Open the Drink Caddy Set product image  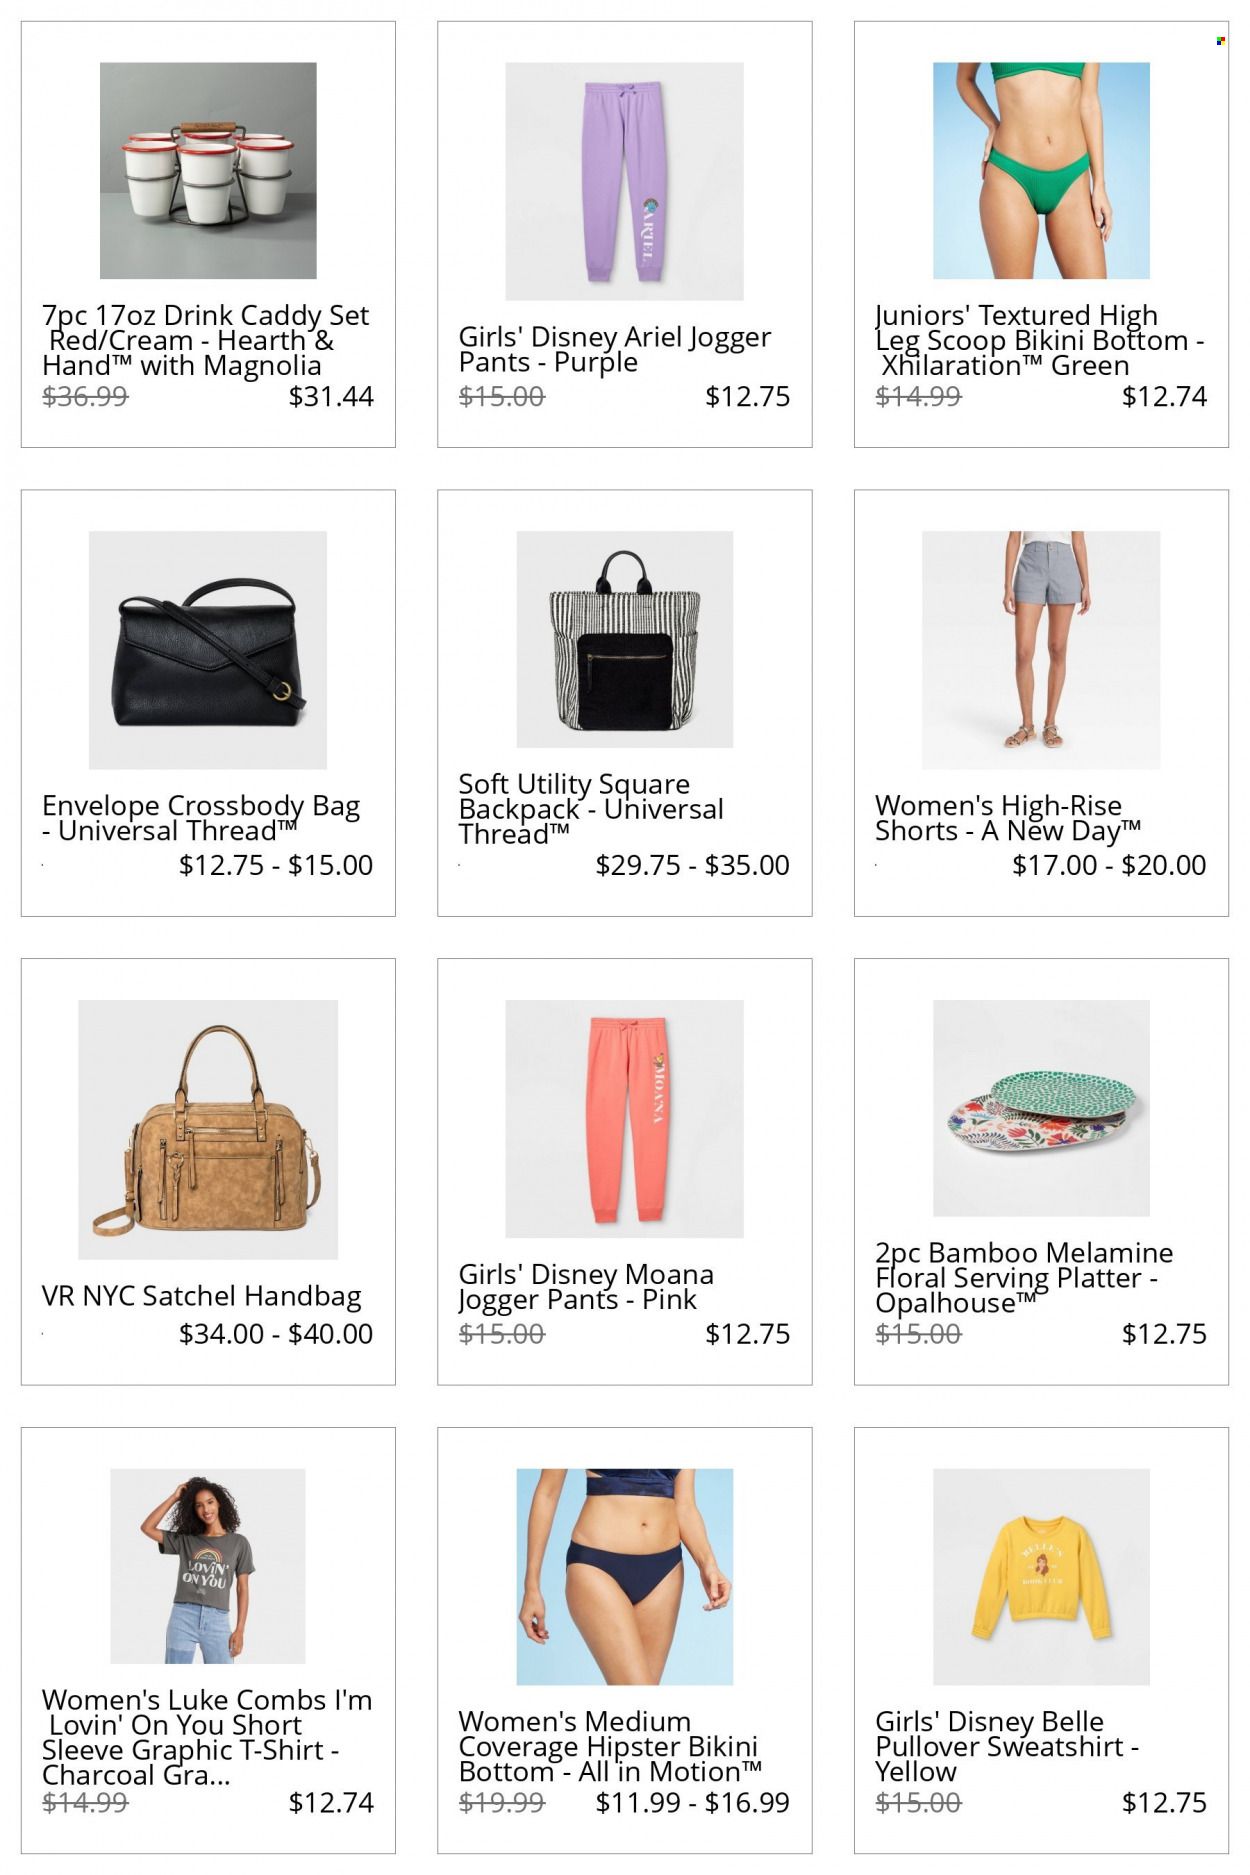(208, 171)
